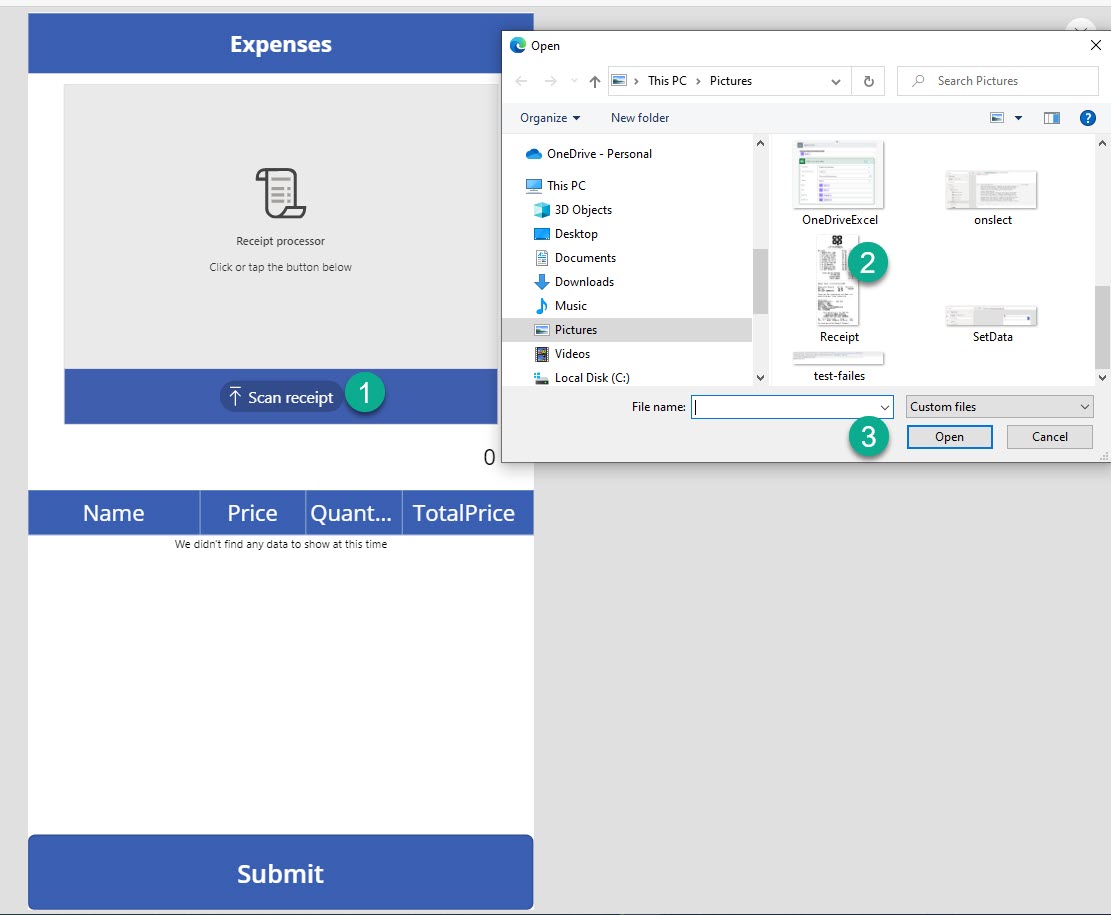Open the view options dropdown arrow

[1018, 118]
